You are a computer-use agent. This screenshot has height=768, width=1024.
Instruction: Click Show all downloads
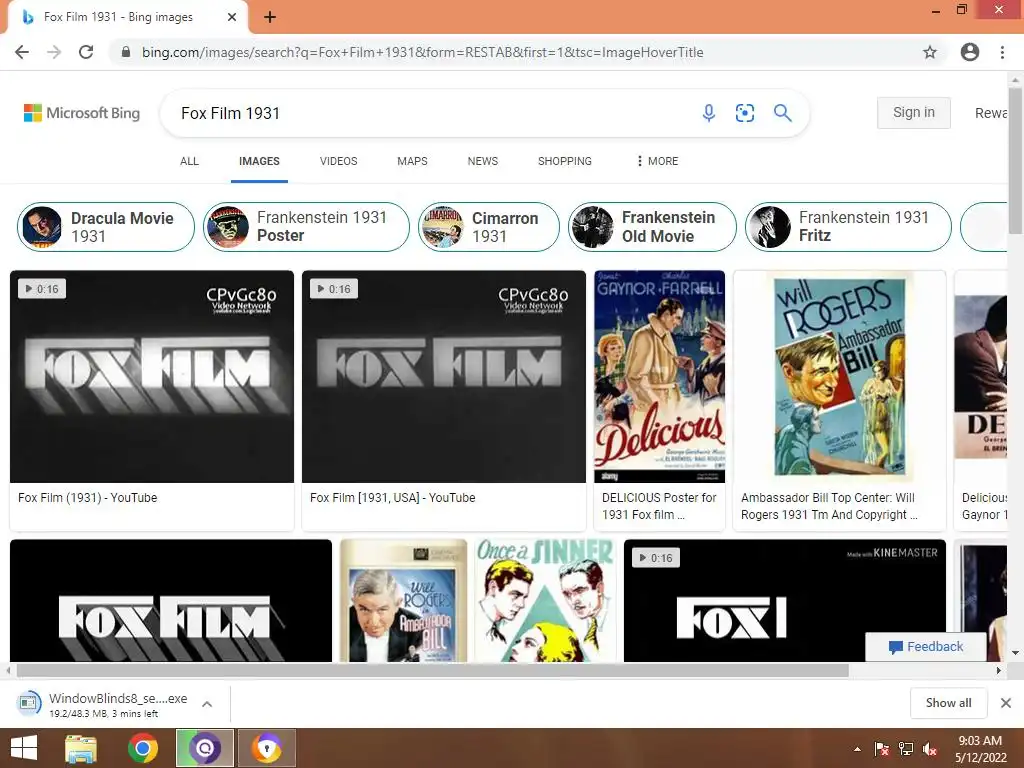click(948, 703)
